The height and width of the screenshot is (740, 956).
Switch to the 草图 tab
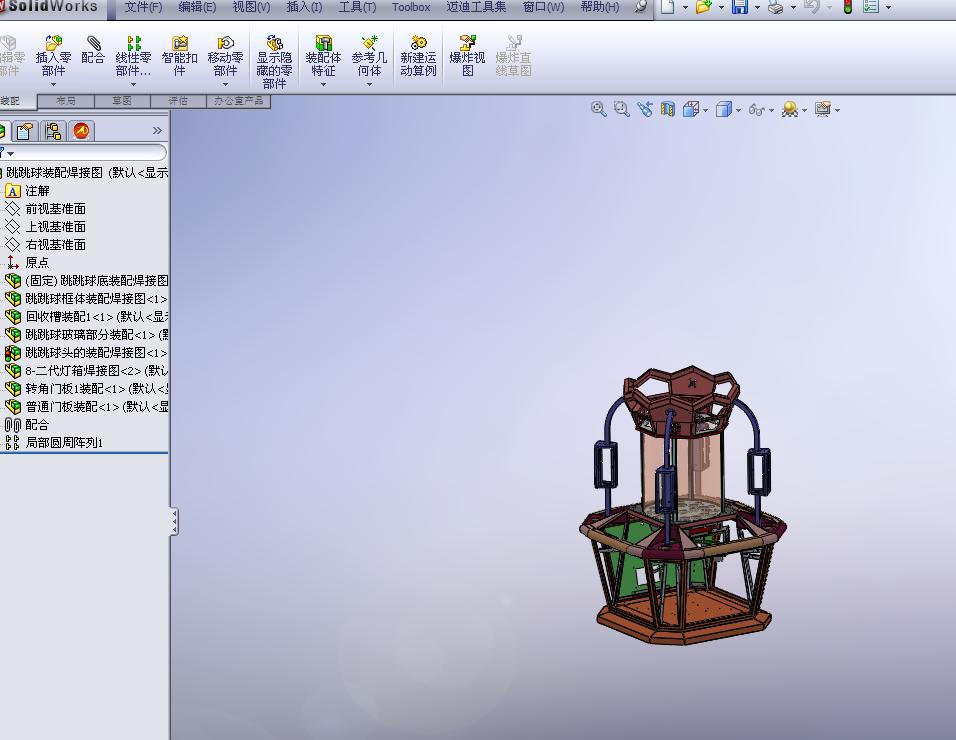pos(122,101)
